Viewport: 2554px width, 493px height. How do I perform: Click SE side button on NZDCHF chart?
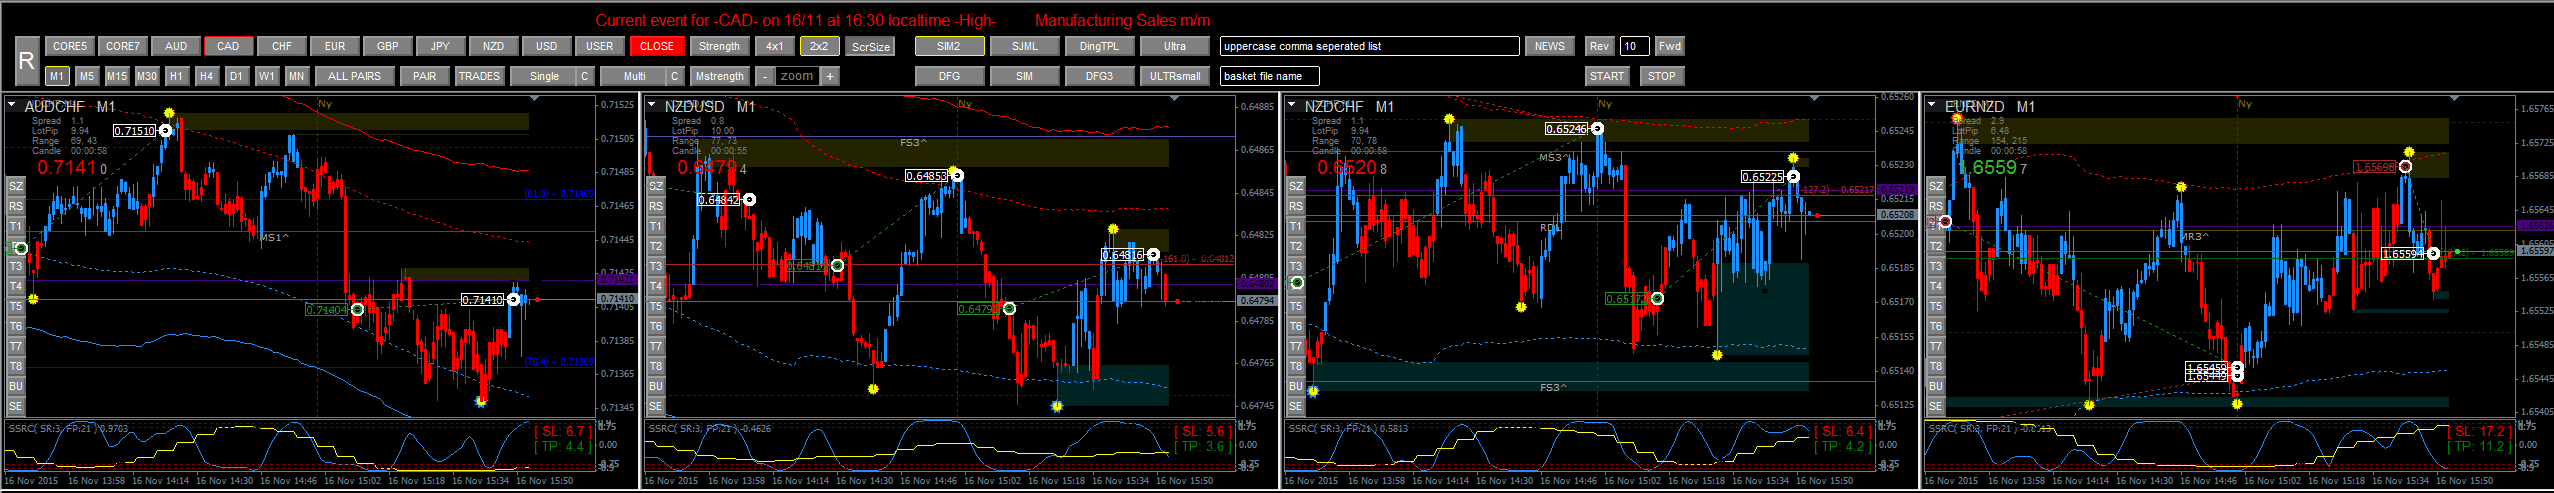click(1296, 406)
